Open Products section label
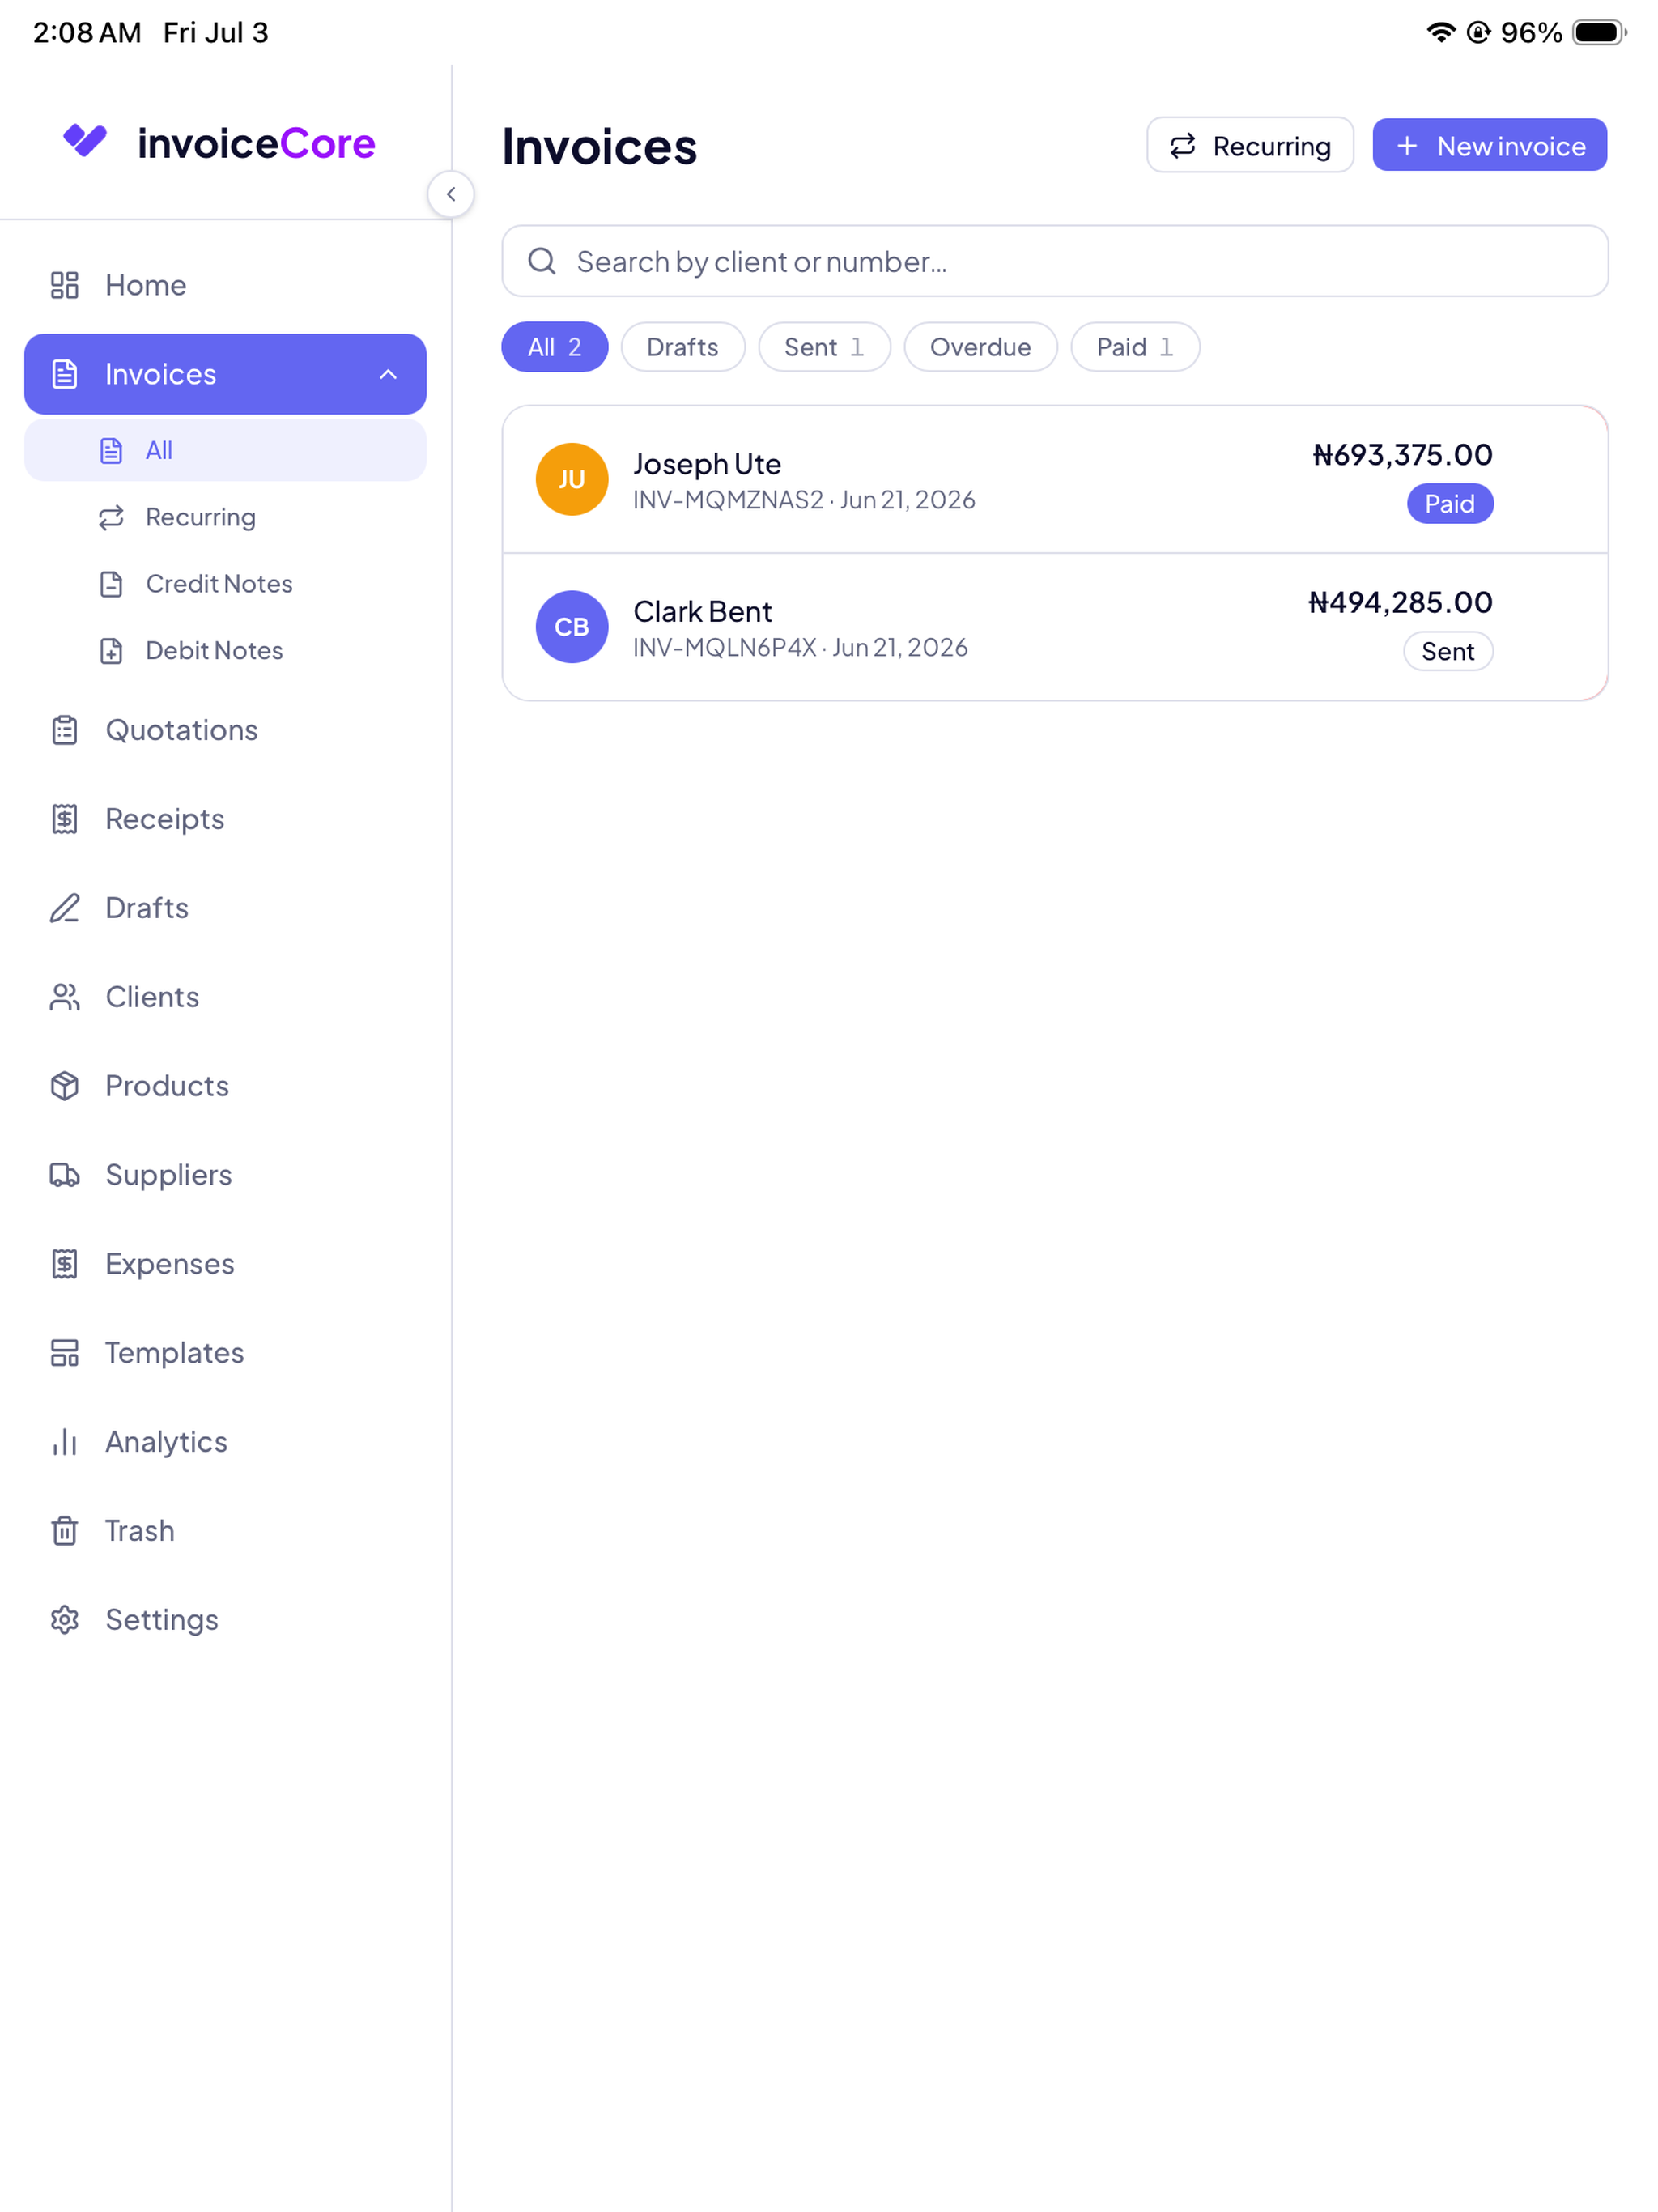Image resolution: width=1658 pixels, height=2212 pixels. pyautogui.click(x=167, y=1086)
